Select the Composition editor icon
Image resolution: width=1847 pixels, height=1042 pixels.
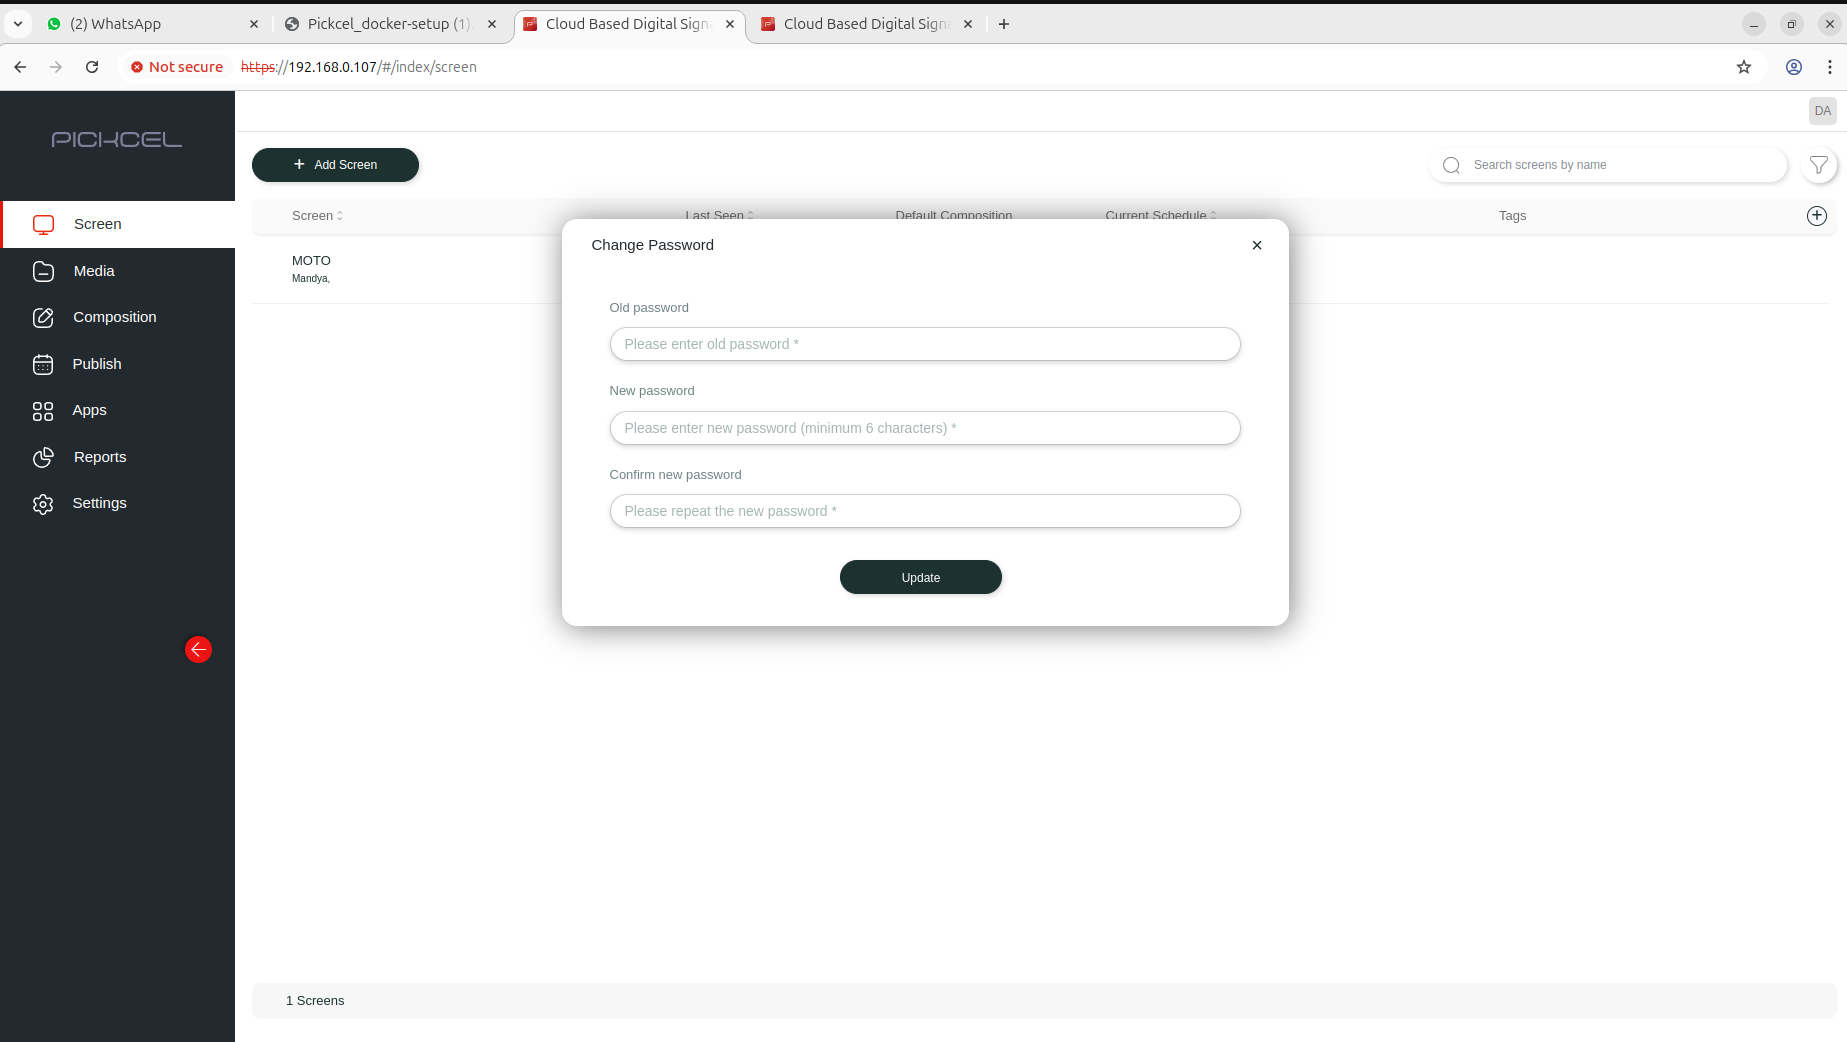coord(43,317)
